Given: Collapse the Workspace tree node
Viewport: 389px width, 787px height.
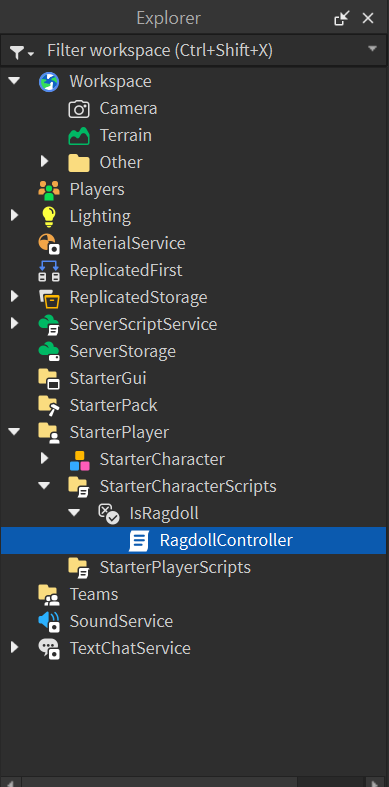Looking at the screenshot, I should (x=15, y=81).
